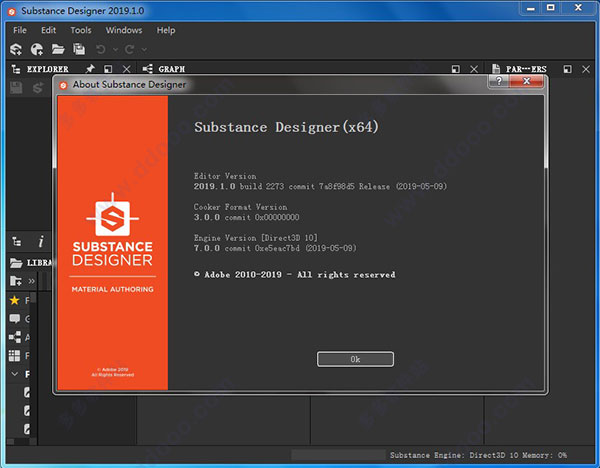Expand the Library toolbar overflow chevrons
The height and width of the screenshot is (468, 600).
point(31,281)
